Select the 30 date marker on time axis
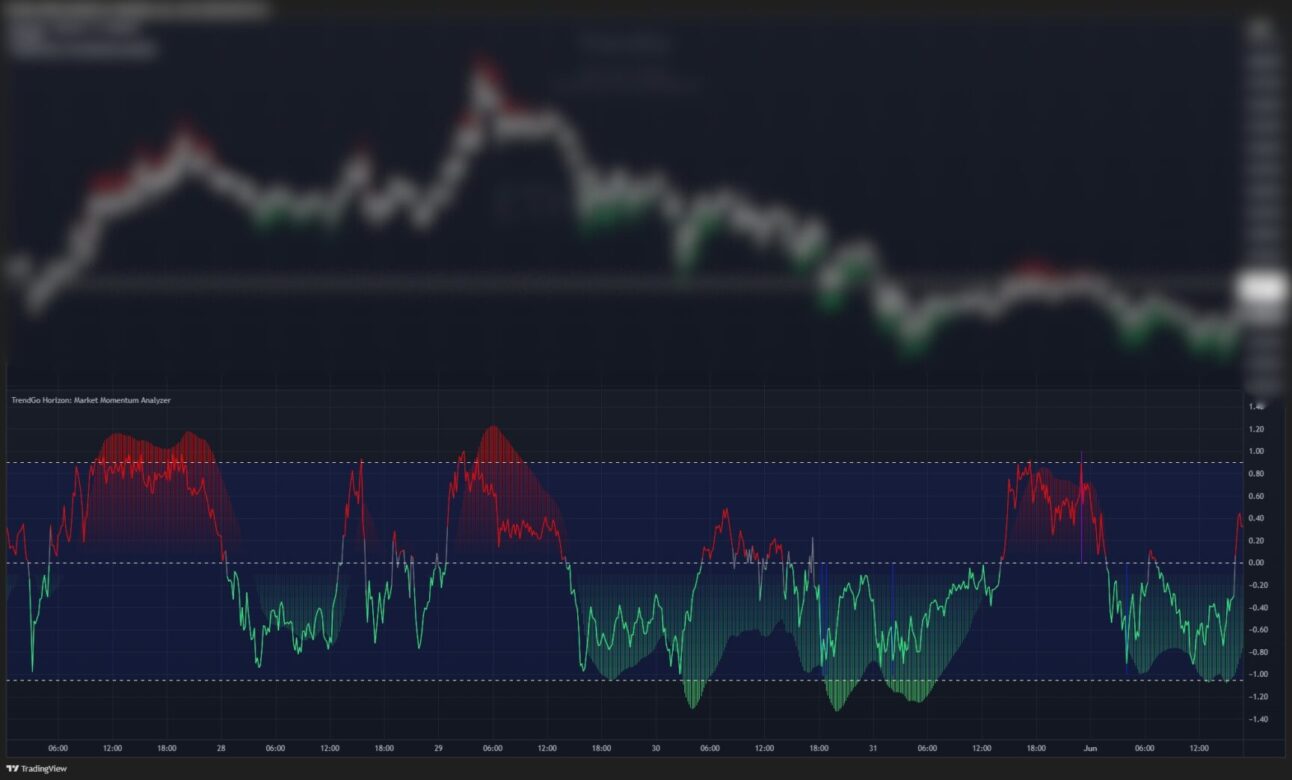 [655, 748]
